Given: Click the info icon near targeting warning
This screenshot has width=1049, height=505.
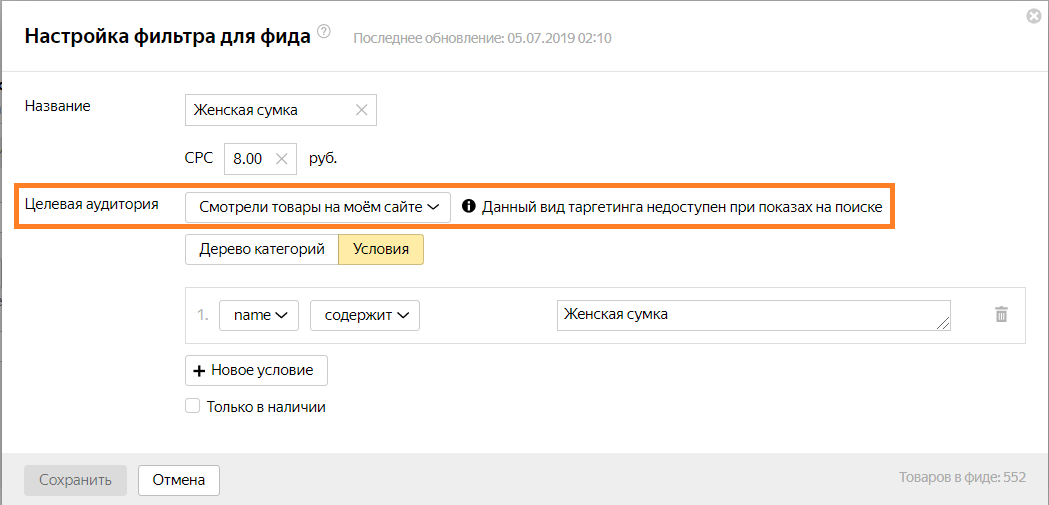Looking at the screenshot, I should 468,207.
